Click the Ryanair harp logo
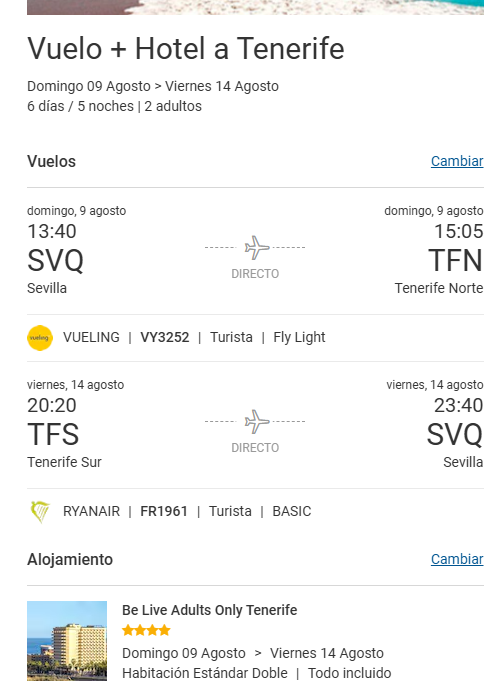Image resolution: width=498 pixels, height=692 pixels. (x=40, y=511)
